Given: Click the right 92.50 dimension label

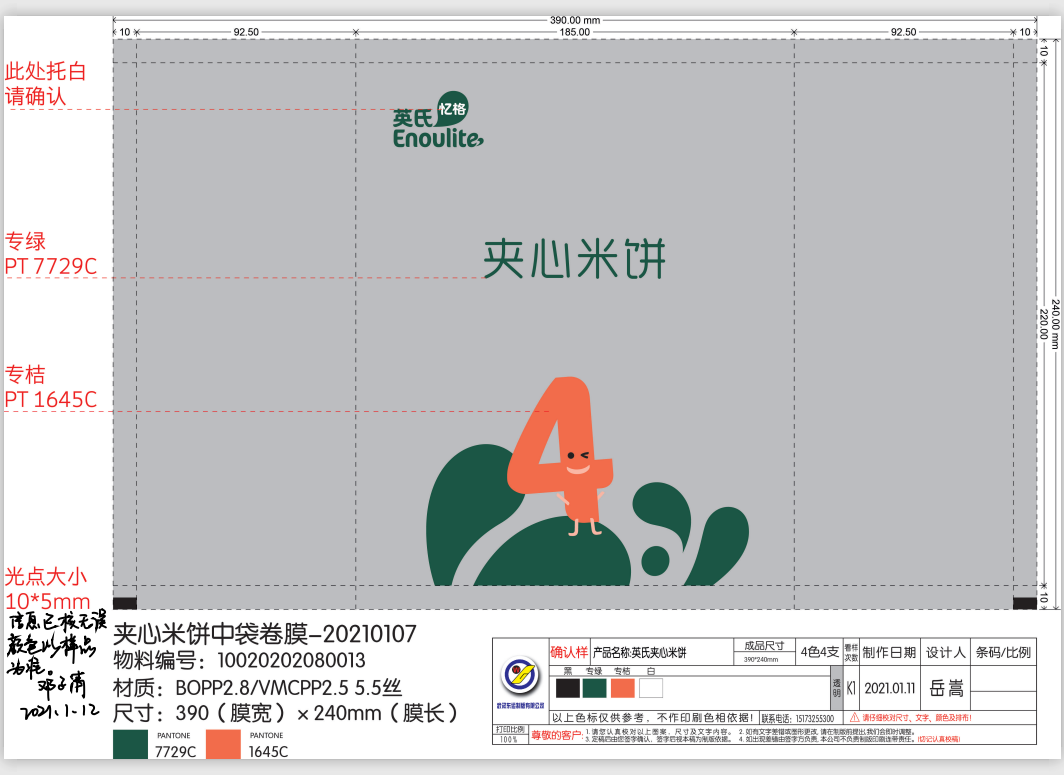Looking at the screenshot, I should 903,32.
